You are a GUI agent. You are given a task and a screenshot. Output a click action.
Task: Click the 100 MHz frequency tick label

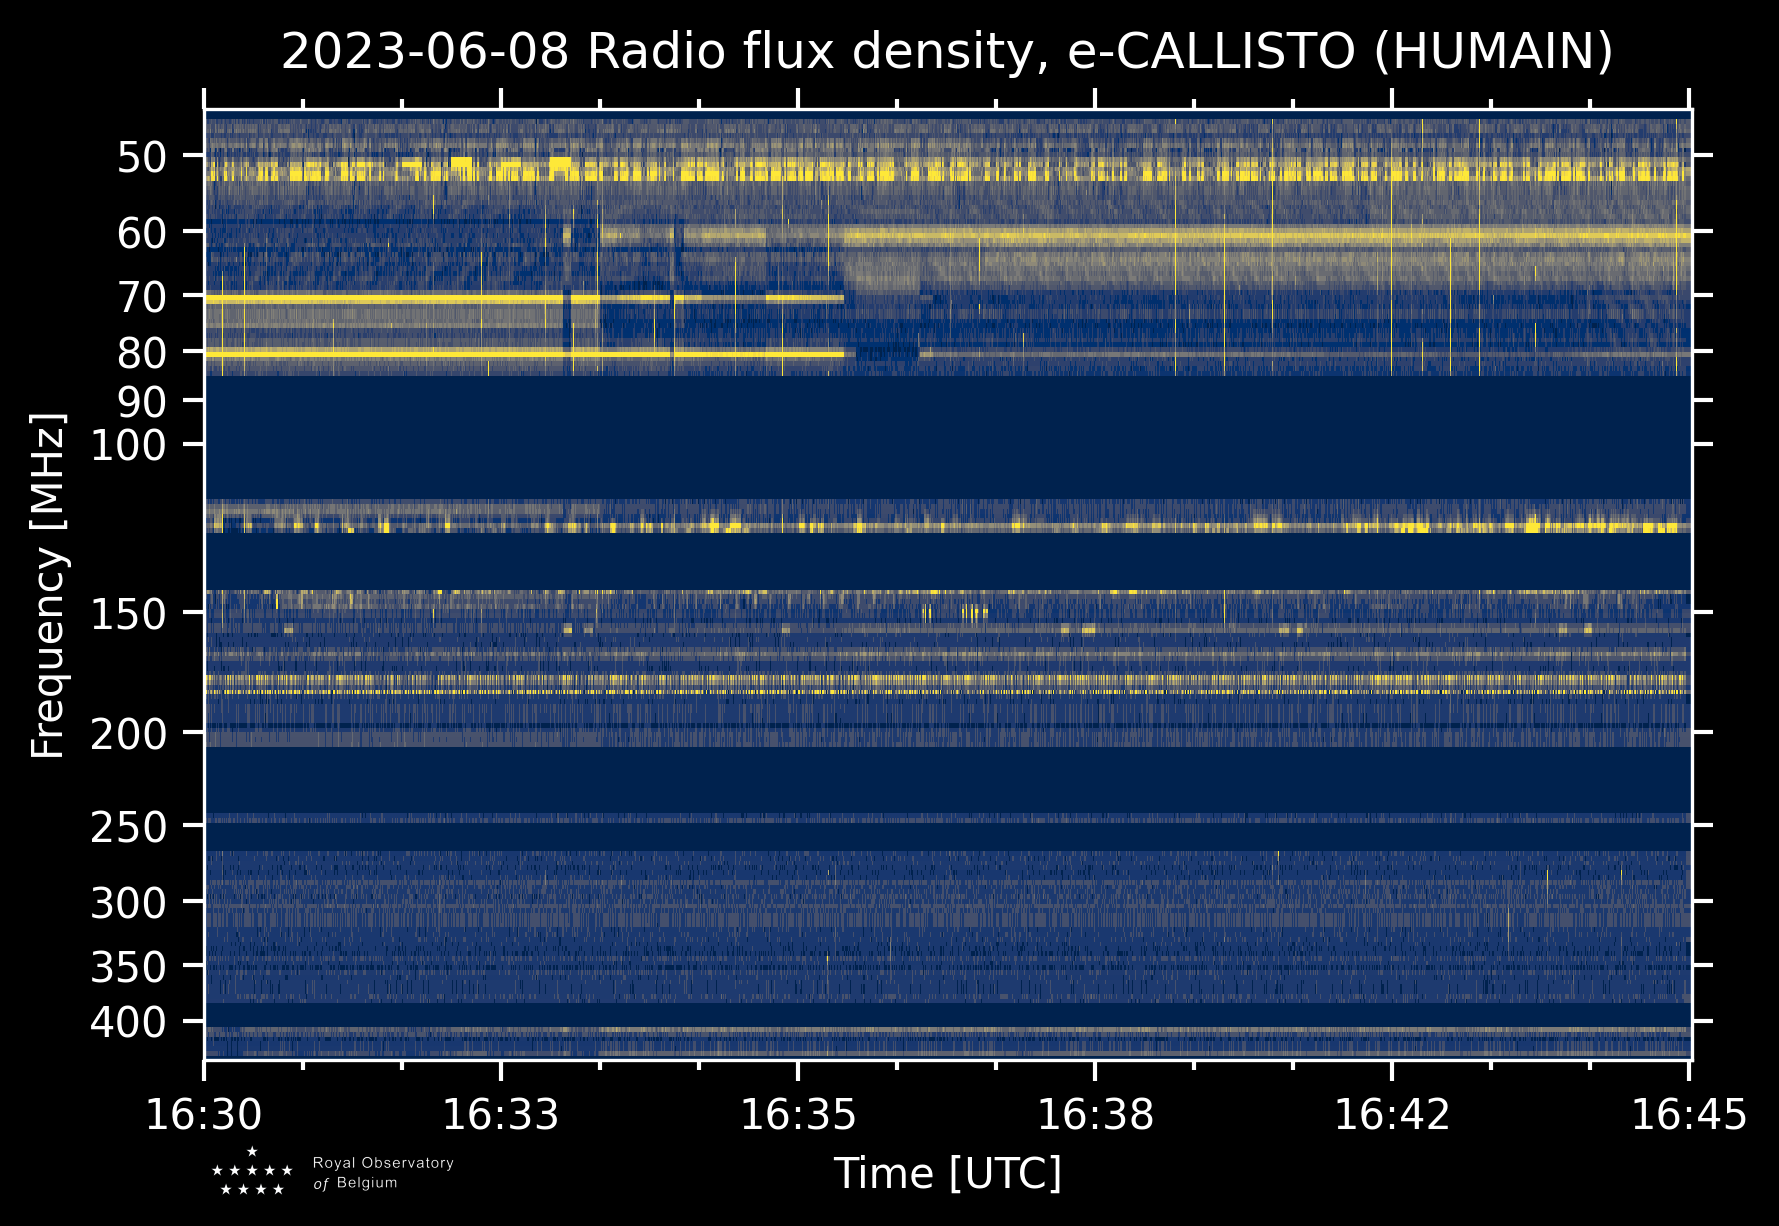[x=130, y=446]
